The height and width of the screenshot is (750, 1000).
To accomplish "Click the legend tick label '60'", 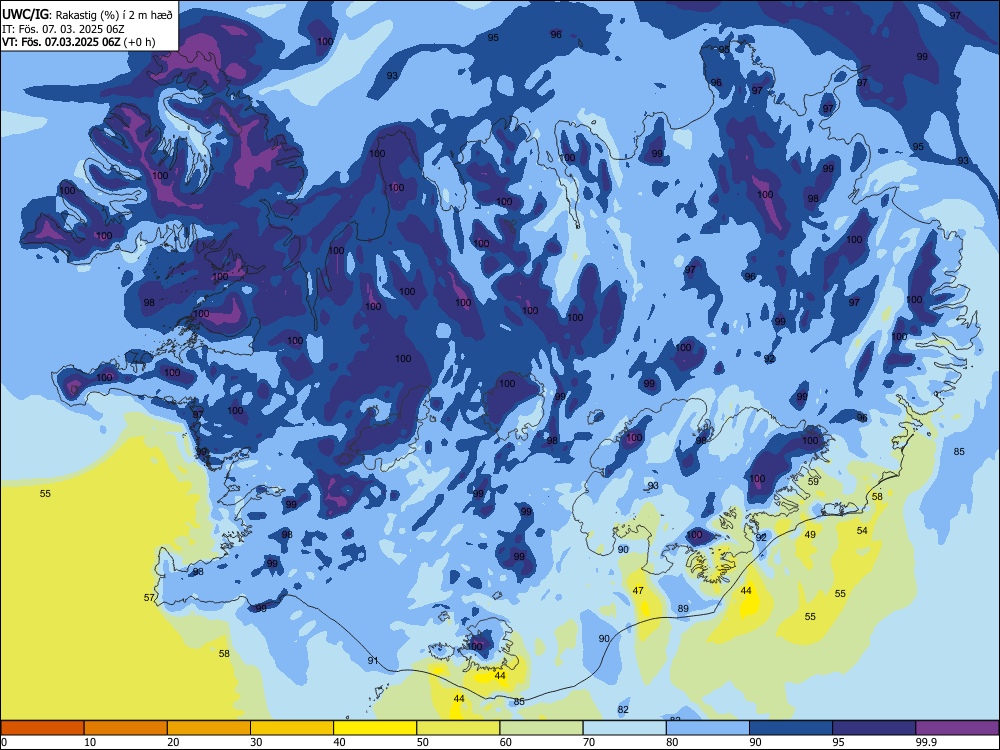I will [x=506, y=742].
